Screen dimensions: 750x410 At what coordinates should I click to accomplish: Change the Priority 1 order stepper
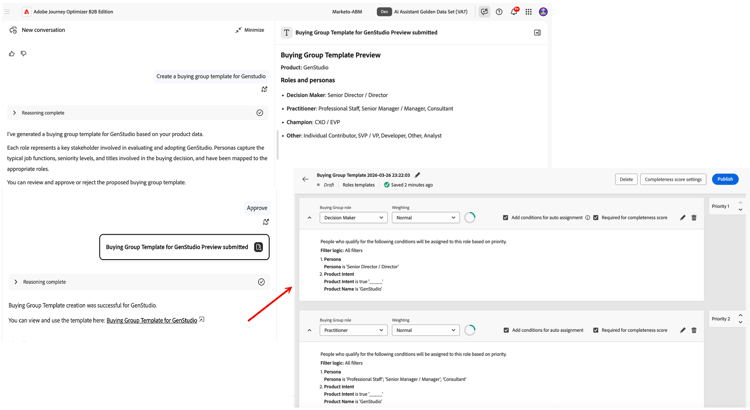(740, 206)
